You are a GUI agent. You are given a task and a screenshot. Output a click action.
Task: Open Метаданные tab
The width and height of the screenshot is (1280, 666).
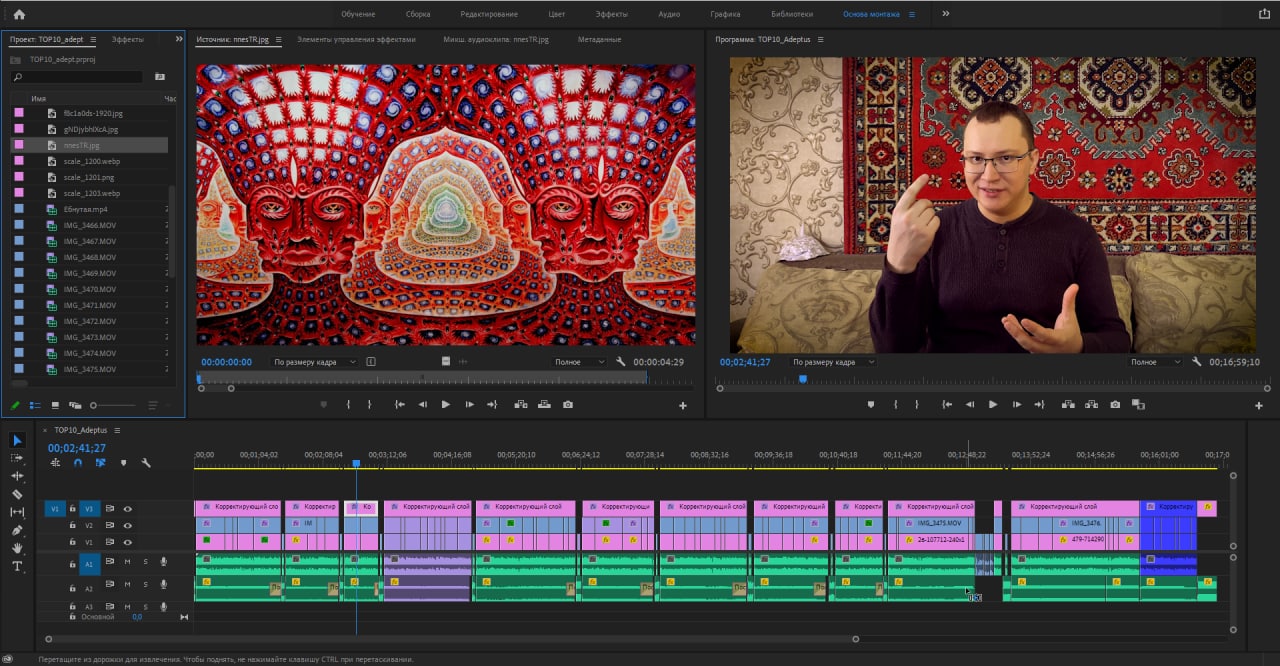tap(599, 39)
